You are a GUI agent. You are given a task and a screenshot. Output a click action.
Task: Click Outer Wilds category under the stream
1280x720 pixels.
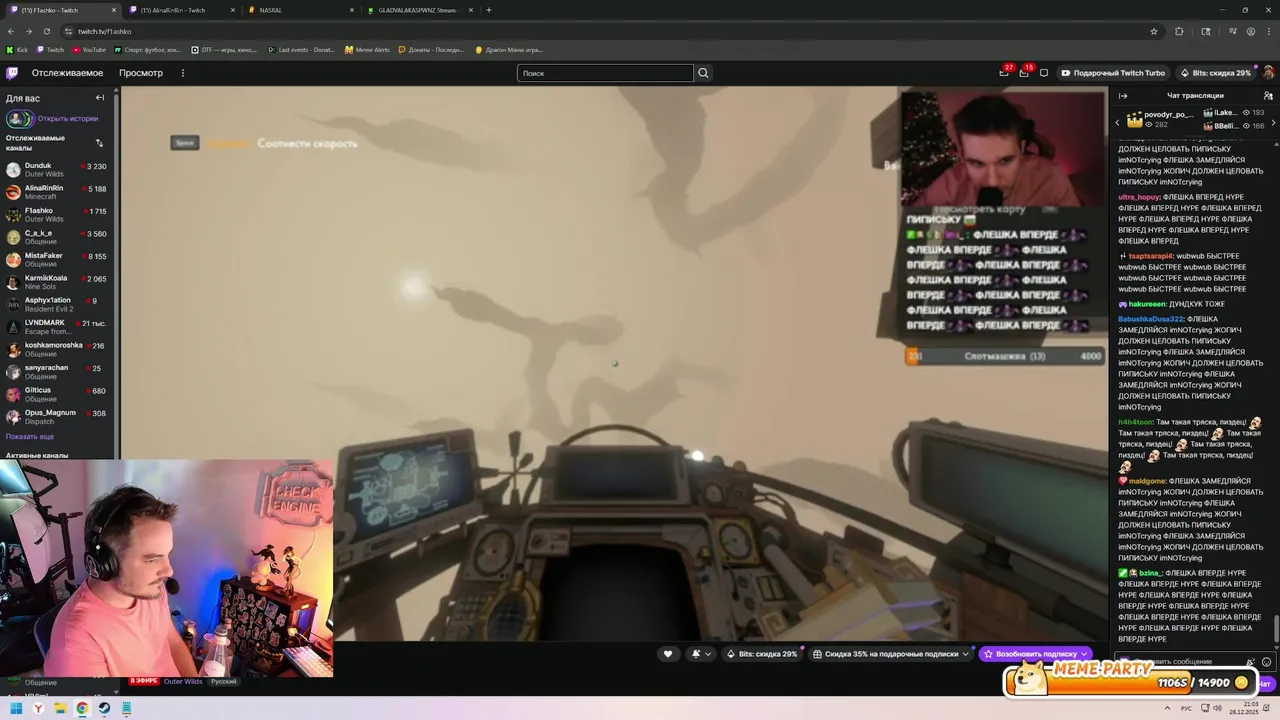tap(183, 681)
